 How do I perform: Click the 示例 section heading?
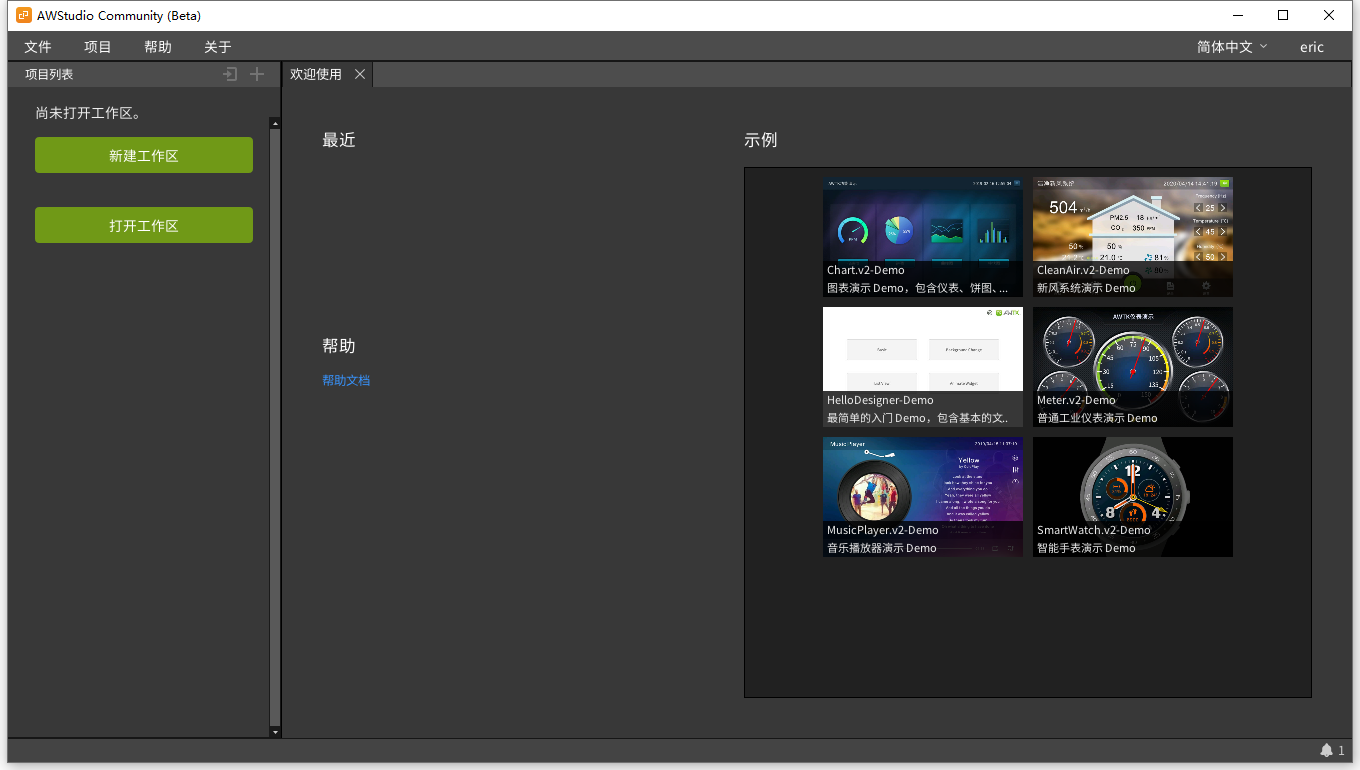761,140
